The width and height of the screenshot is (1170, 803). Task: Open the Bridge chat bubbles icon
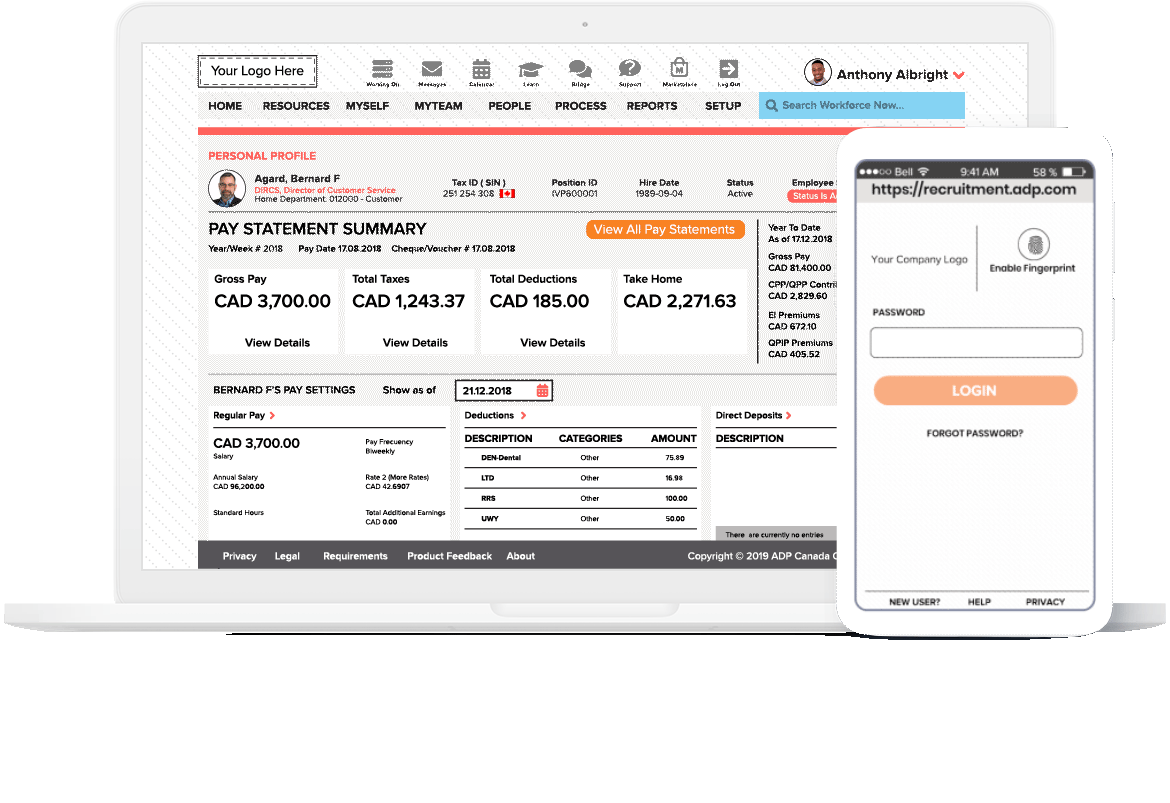click(x=580, y=69)
